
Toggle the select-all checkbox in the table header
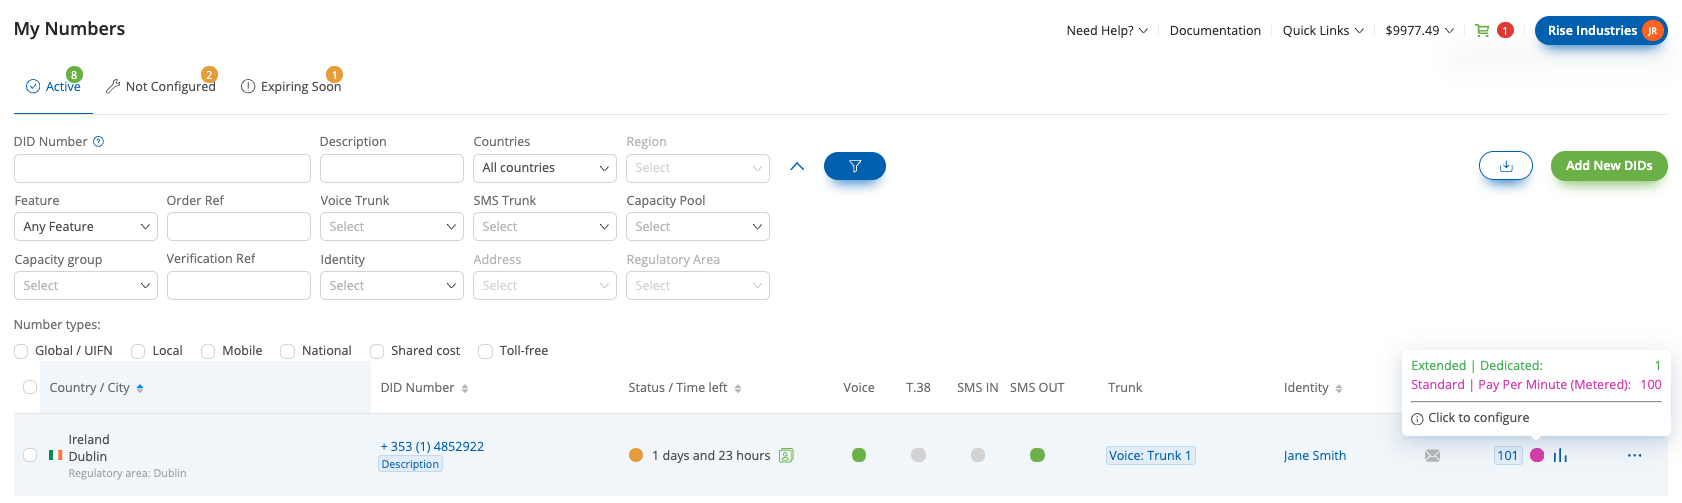coord(30,387)
